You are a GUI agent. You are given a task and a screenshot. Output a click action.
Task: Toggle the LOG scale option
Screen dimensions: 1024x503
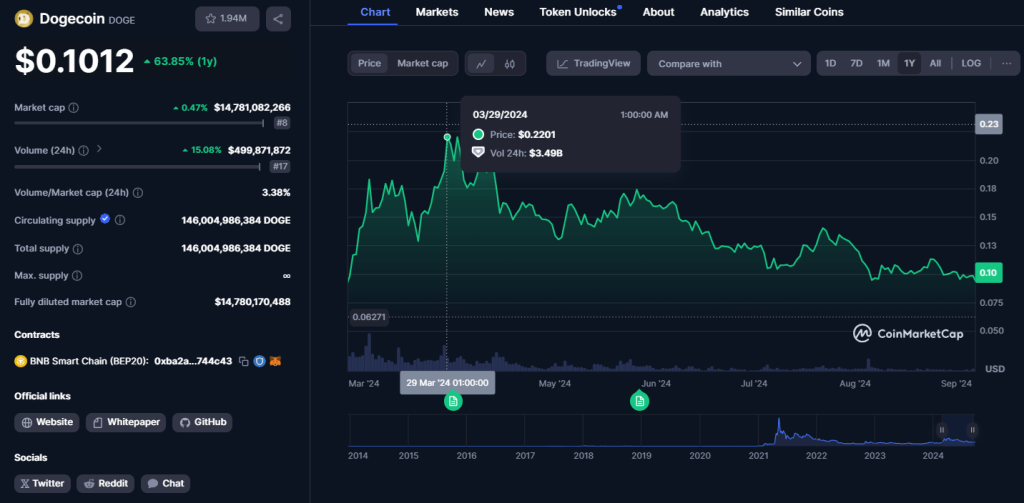971,63
